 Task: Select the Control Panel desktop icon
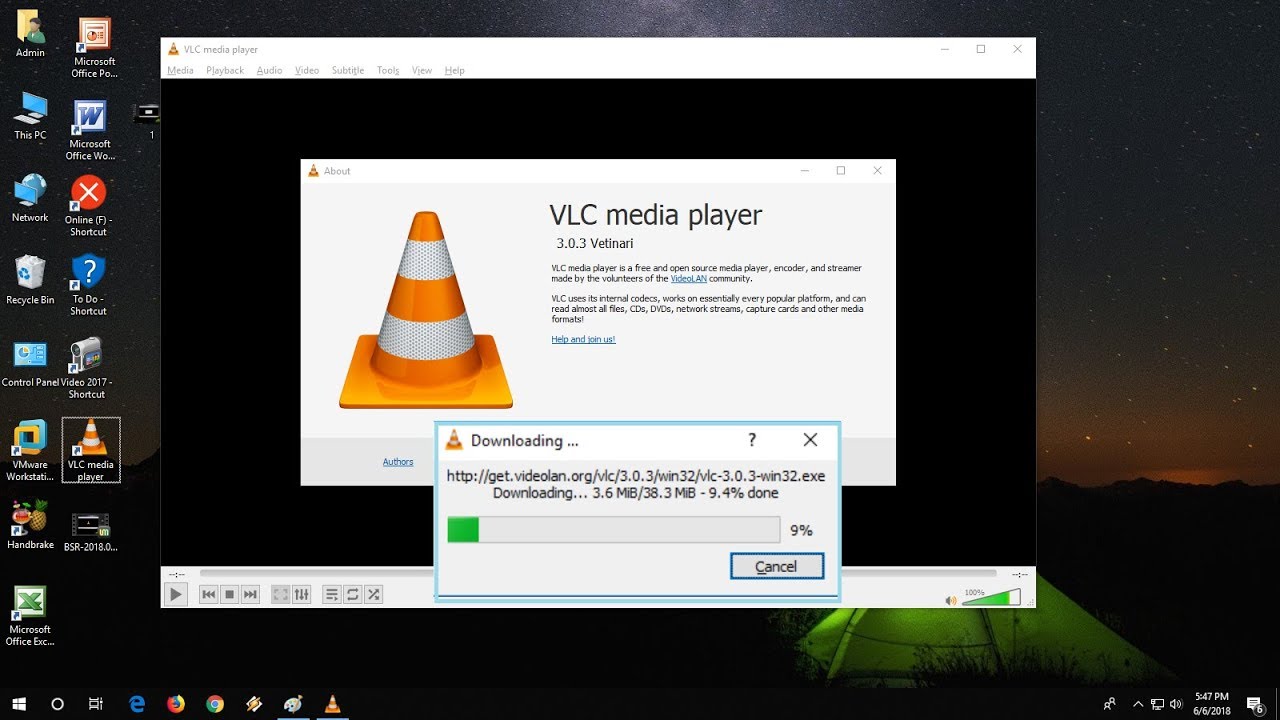pyautogui.click(x=30, y=364)
